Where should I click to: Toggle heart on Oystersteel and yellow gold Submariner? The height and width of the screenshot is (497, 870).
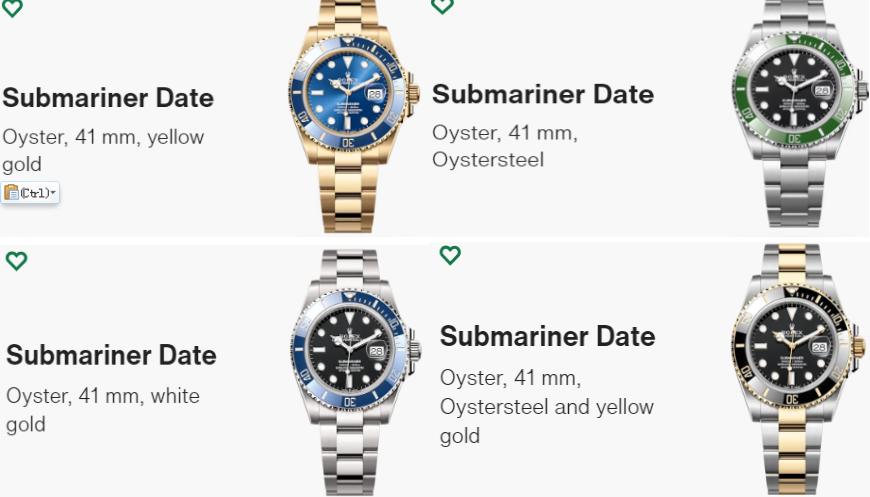(x=450, y=255)
